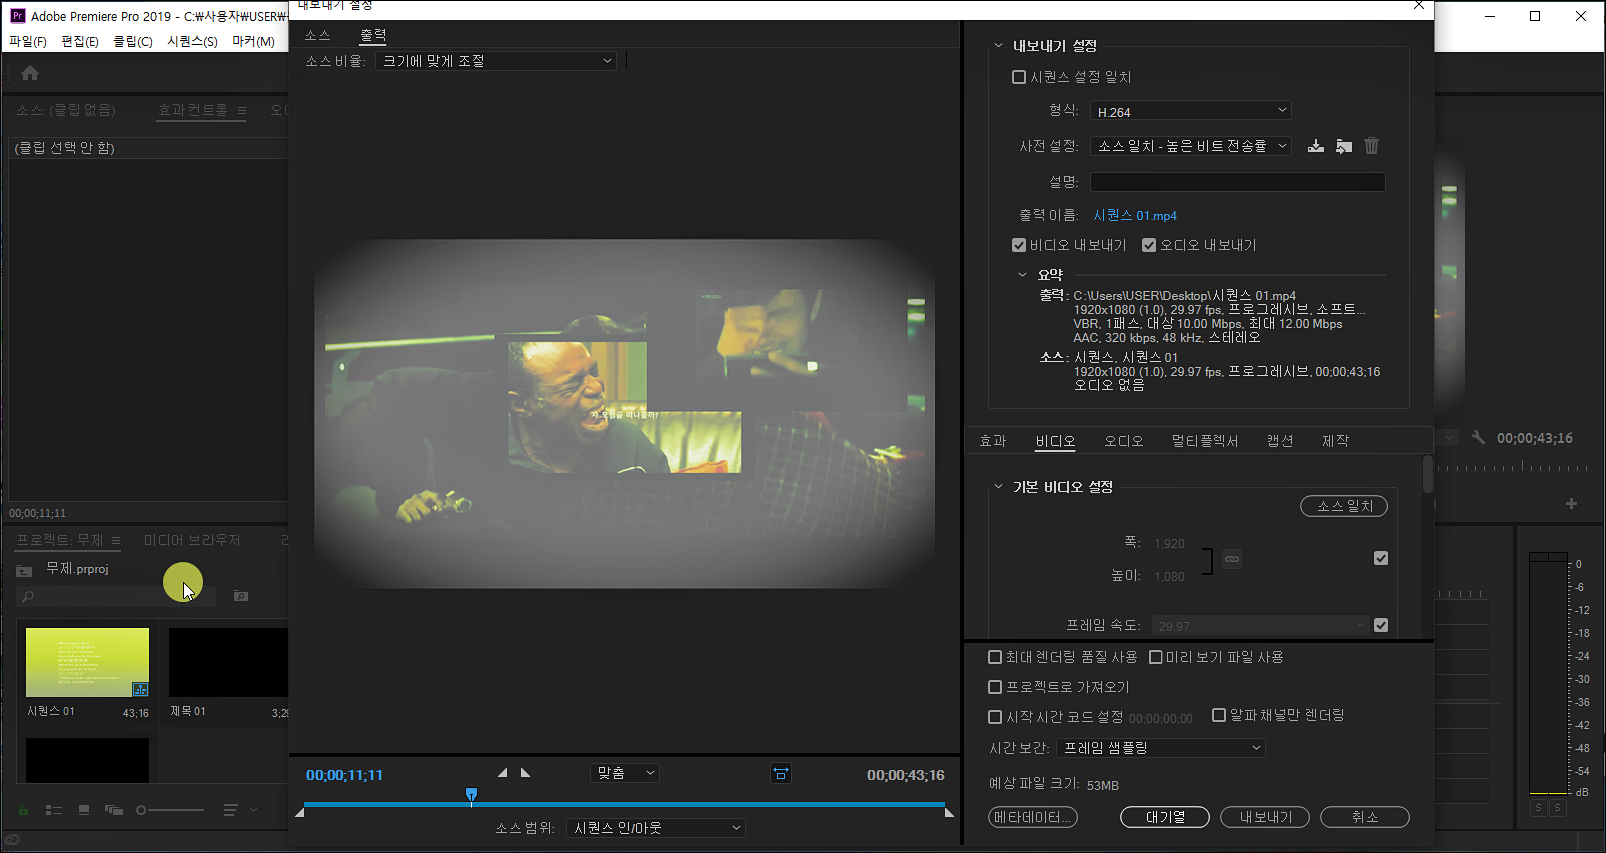Uncheck 비디오 내보내기
This screenshot has height=853, width=1606.
[1019, 245]
